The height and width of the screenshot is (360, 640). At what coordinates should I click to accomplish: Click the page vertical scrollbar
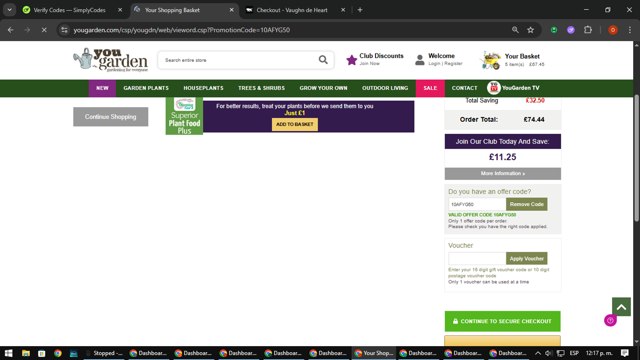[636, 157]
